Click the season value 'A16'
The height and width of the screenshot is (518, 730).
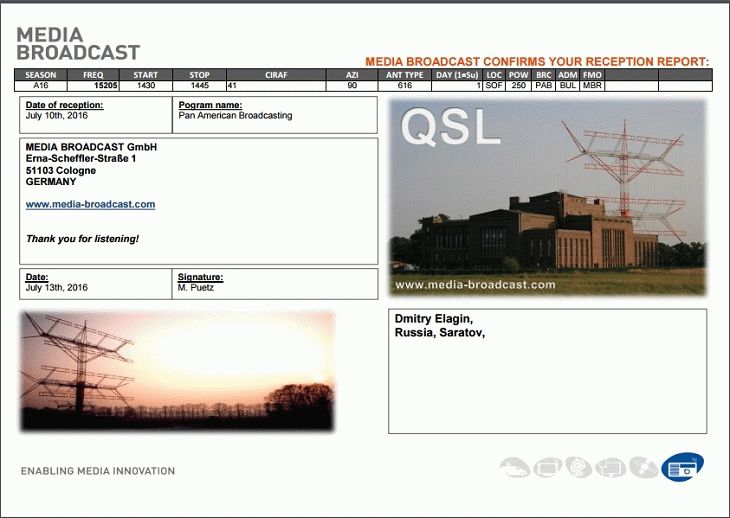pyautogui.click(x=41, y=86)
